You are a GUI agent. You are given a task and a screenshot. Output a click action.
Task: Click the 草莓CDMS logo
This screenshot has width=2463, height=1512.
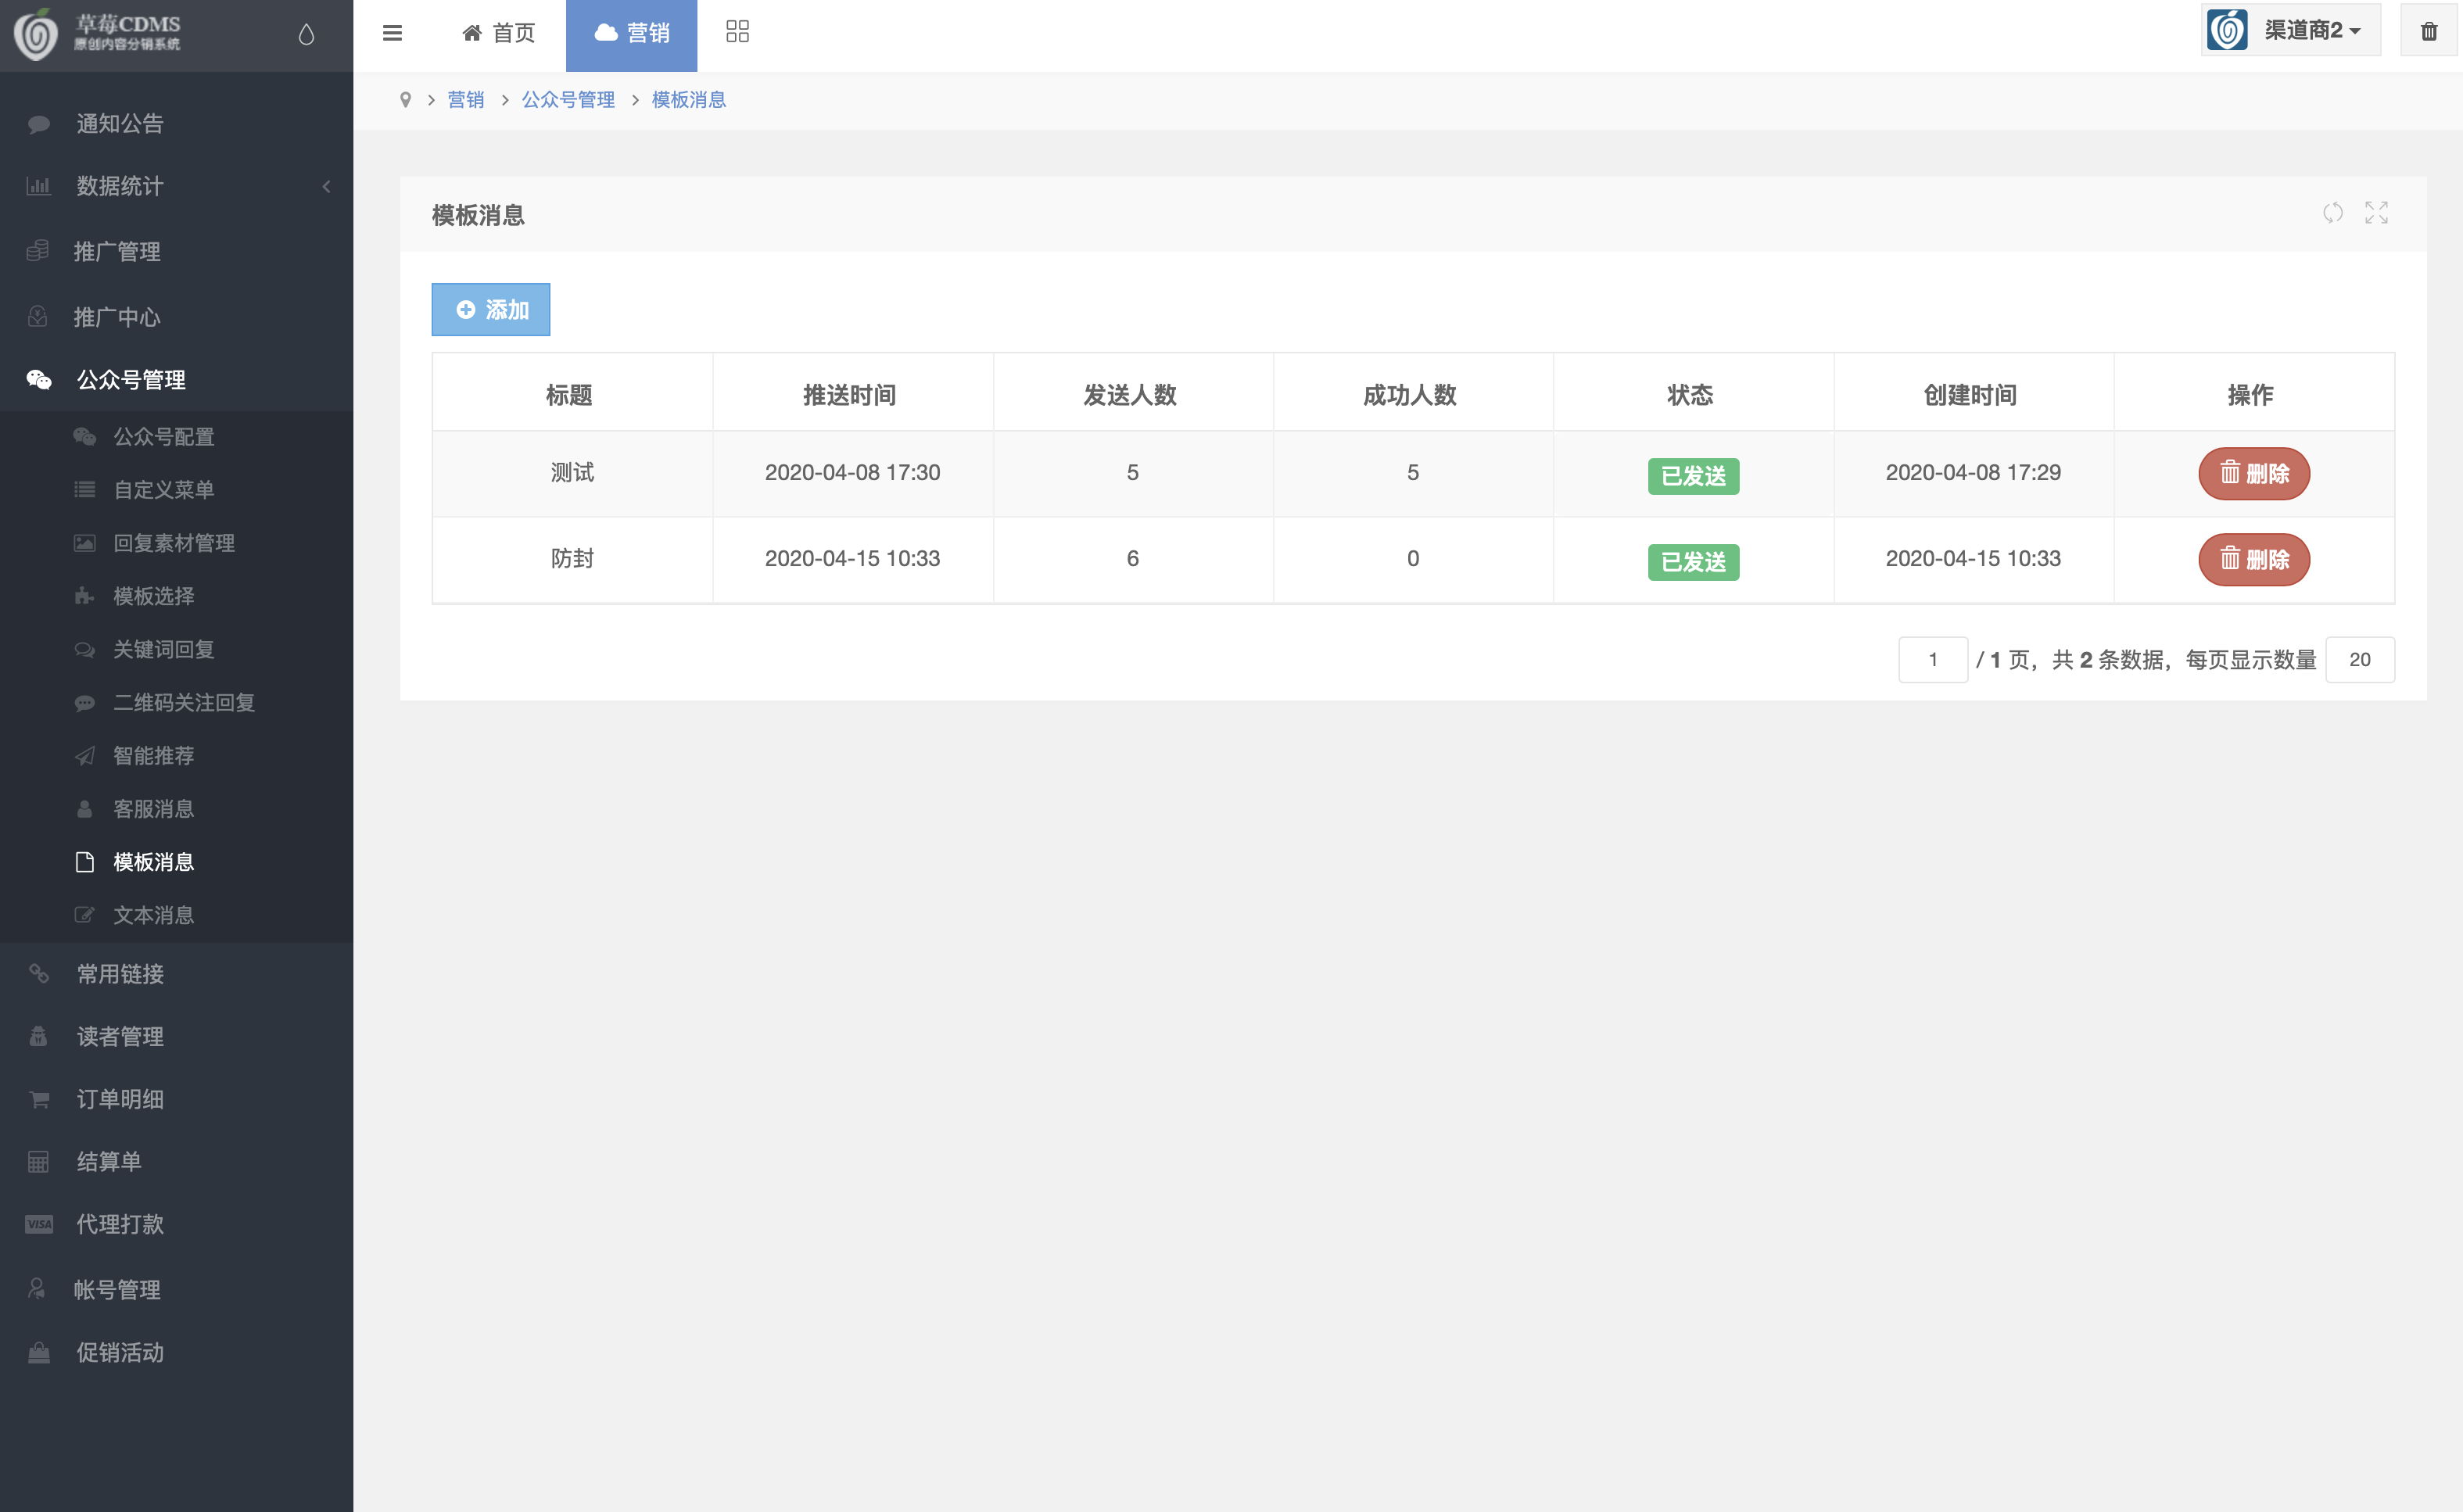pos(98,33)
